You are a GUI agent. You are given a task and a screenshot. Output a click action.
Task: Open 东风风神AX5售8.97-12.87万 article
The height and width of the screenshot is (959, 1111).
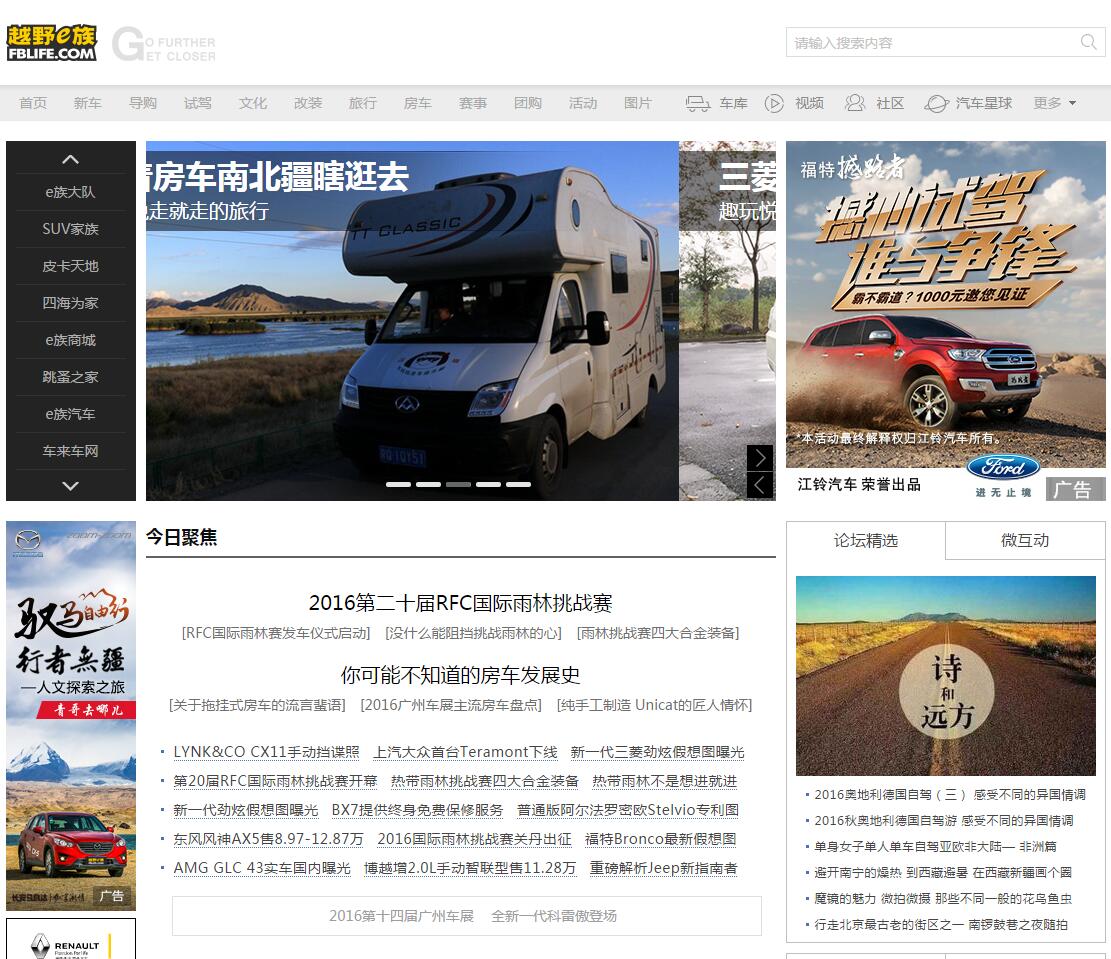click(269, 839)
